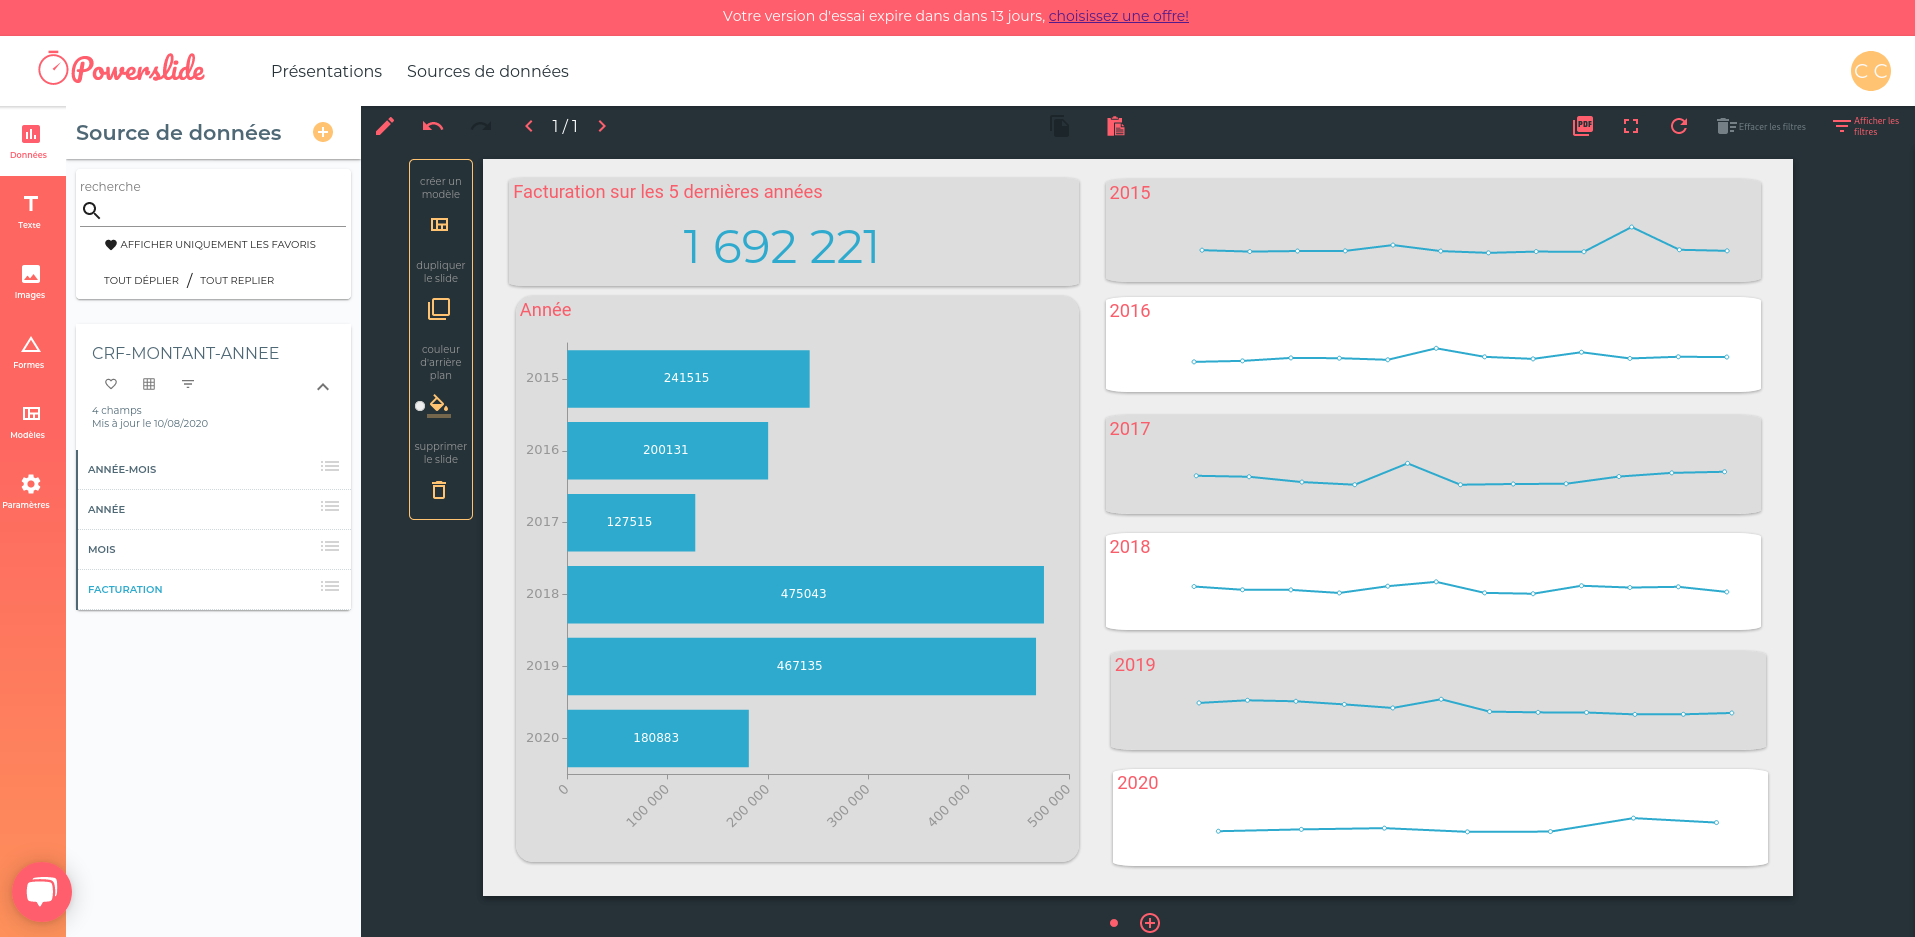Go to the Présentations menu

pos(326,71)
